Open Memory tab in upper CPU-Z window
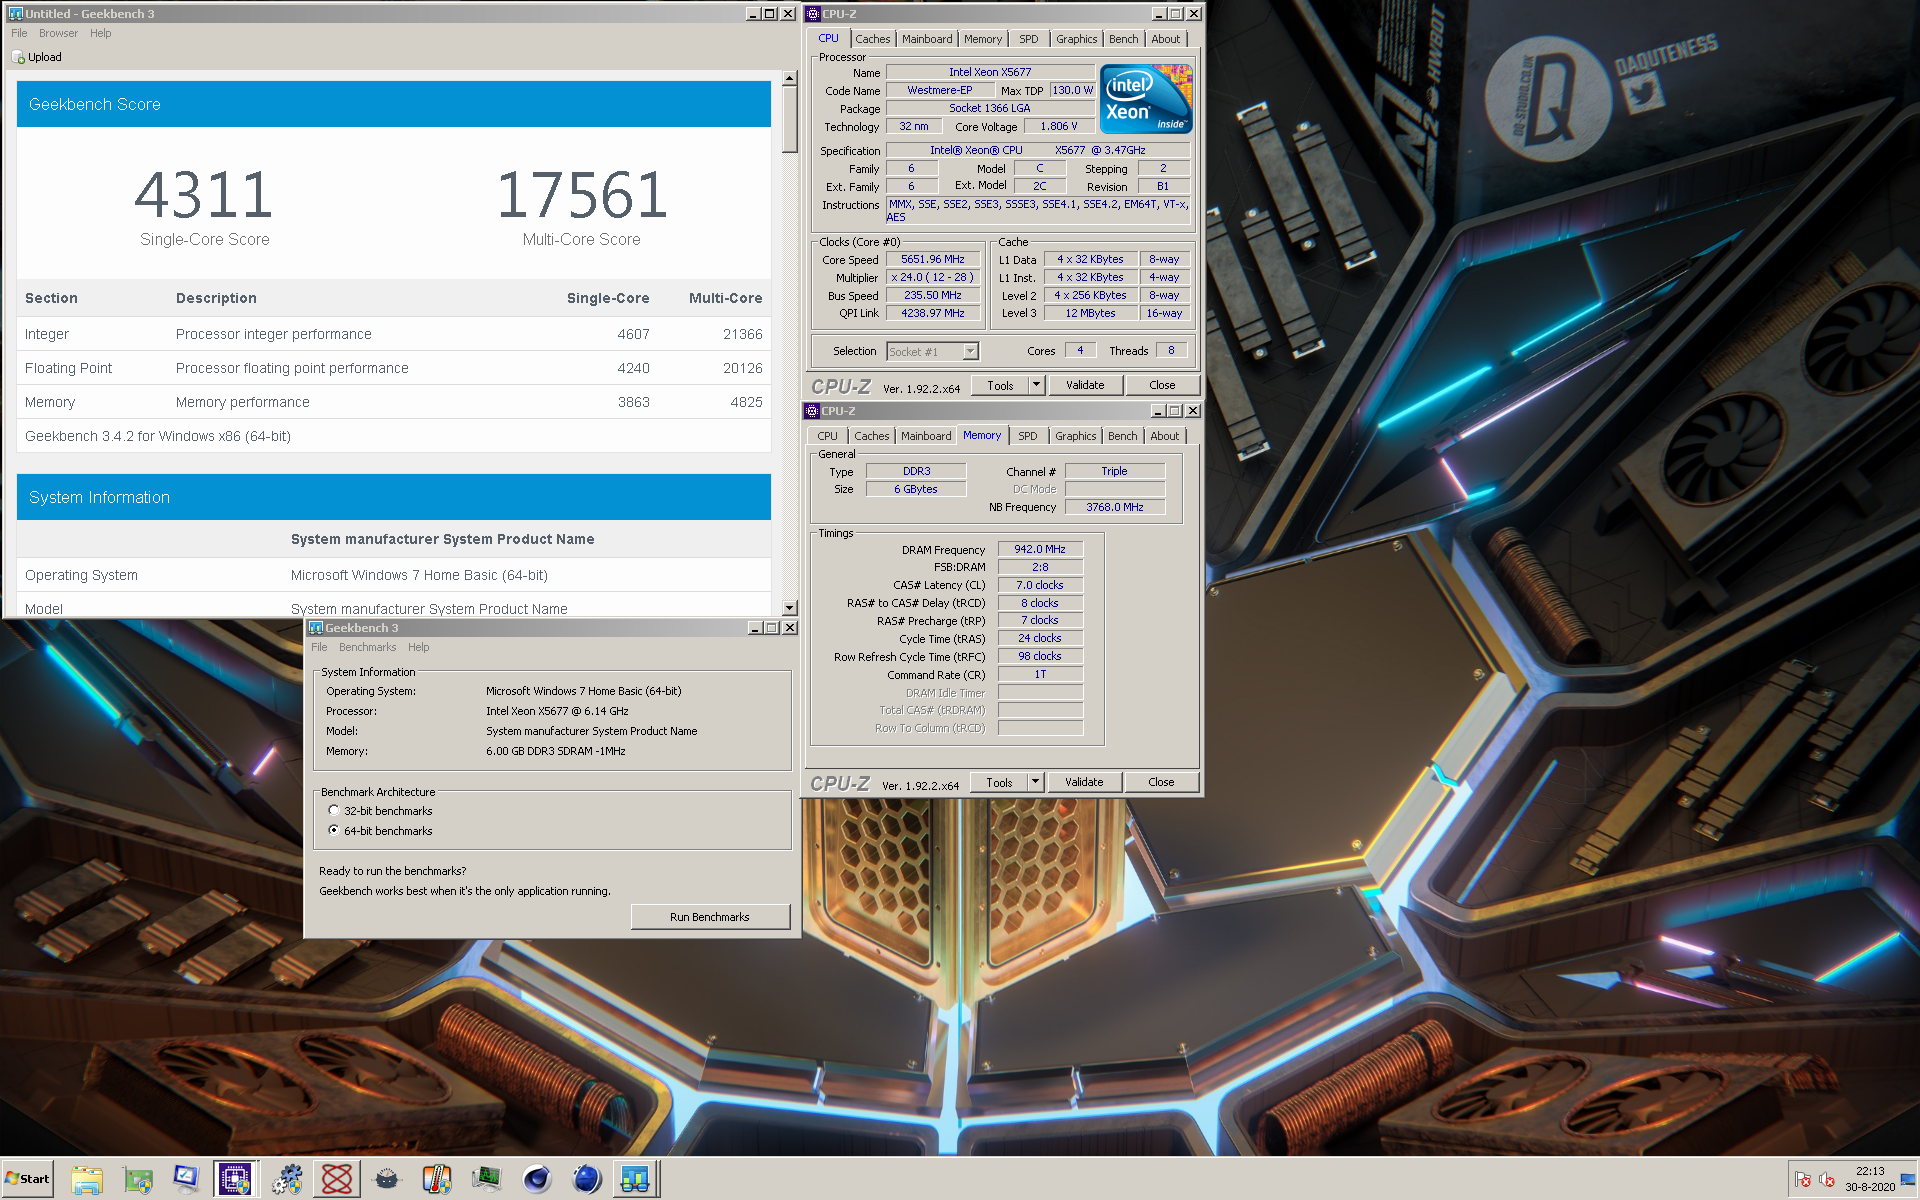 click(x=983, y=39)
